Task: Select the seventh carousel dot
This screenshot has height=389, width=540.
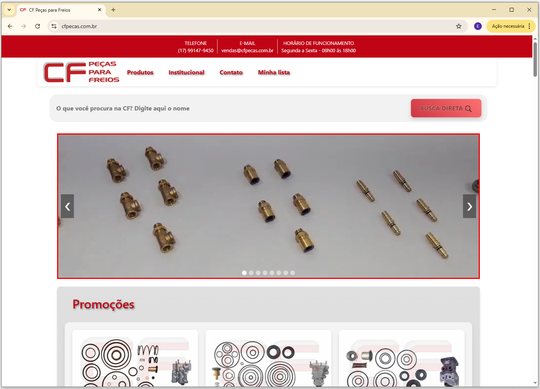Action: tap(285, 273)
